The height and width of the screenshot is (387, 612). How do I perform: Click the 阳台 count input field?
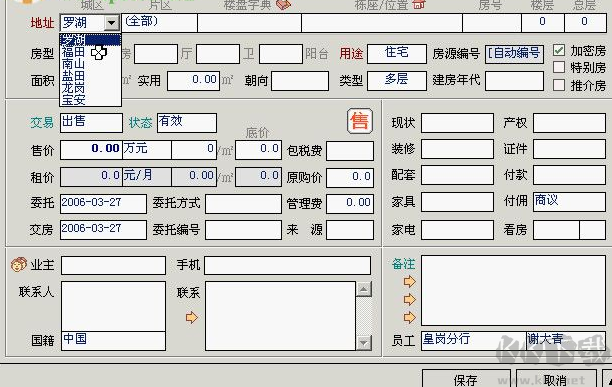[x=281, y=54]
